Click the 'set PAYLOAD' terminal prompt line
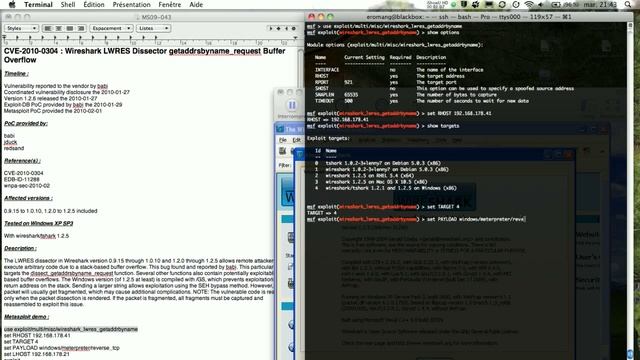The height and width of the screenshot is (360, 640). (416, 219)
